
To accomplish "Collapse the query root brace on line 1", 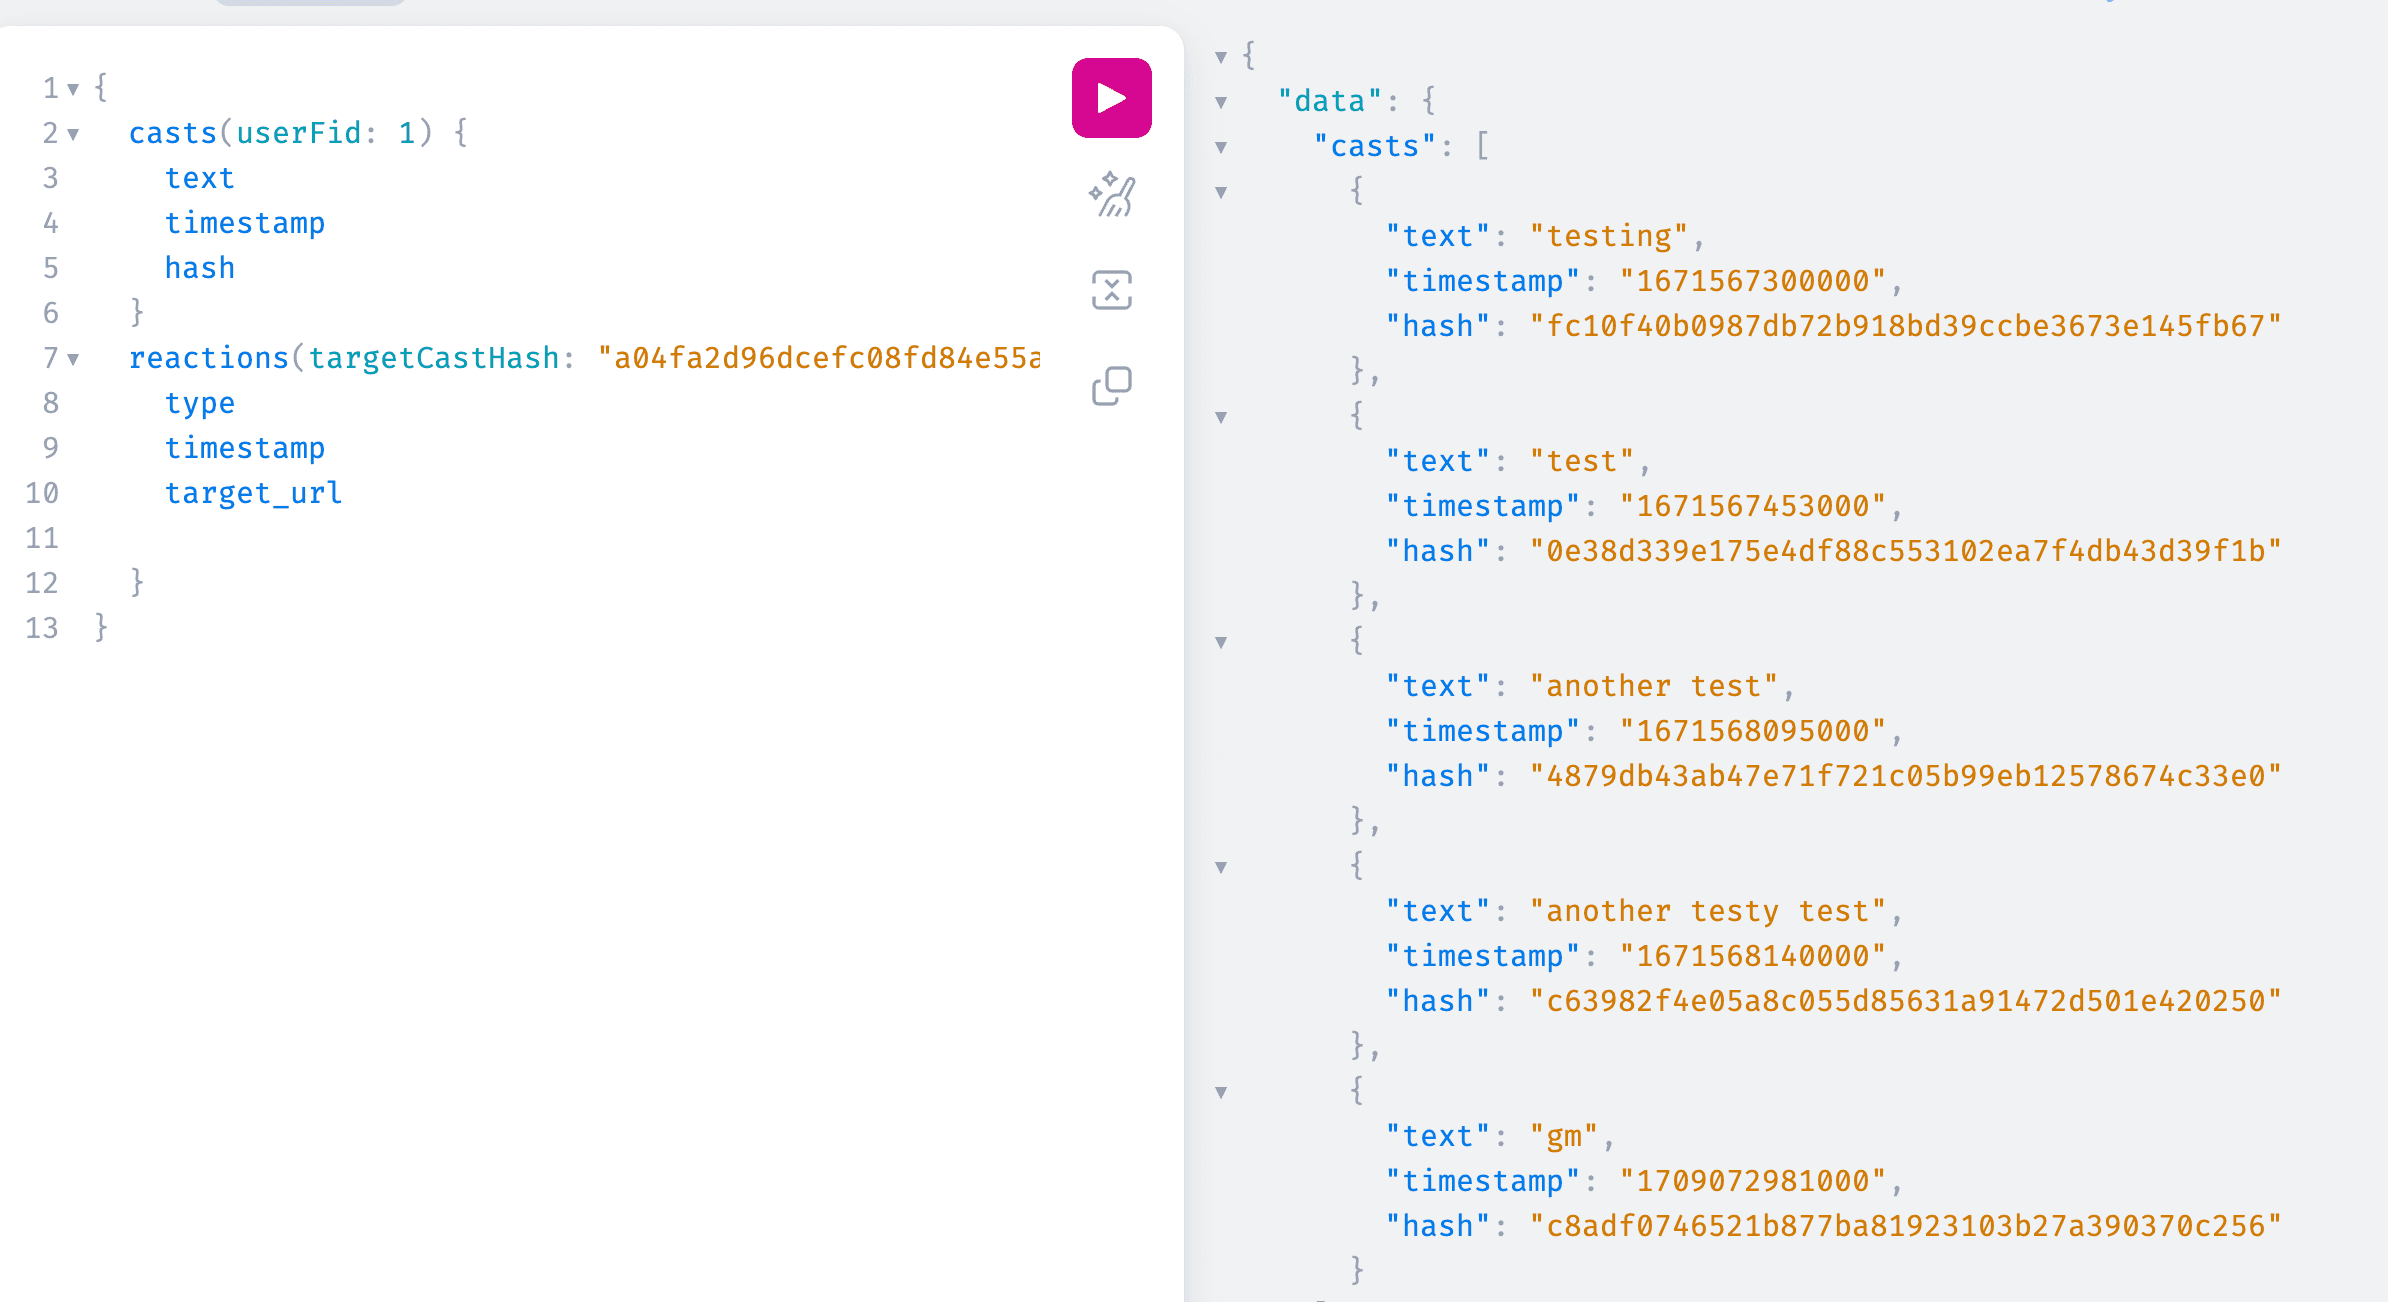I will 73,89.
